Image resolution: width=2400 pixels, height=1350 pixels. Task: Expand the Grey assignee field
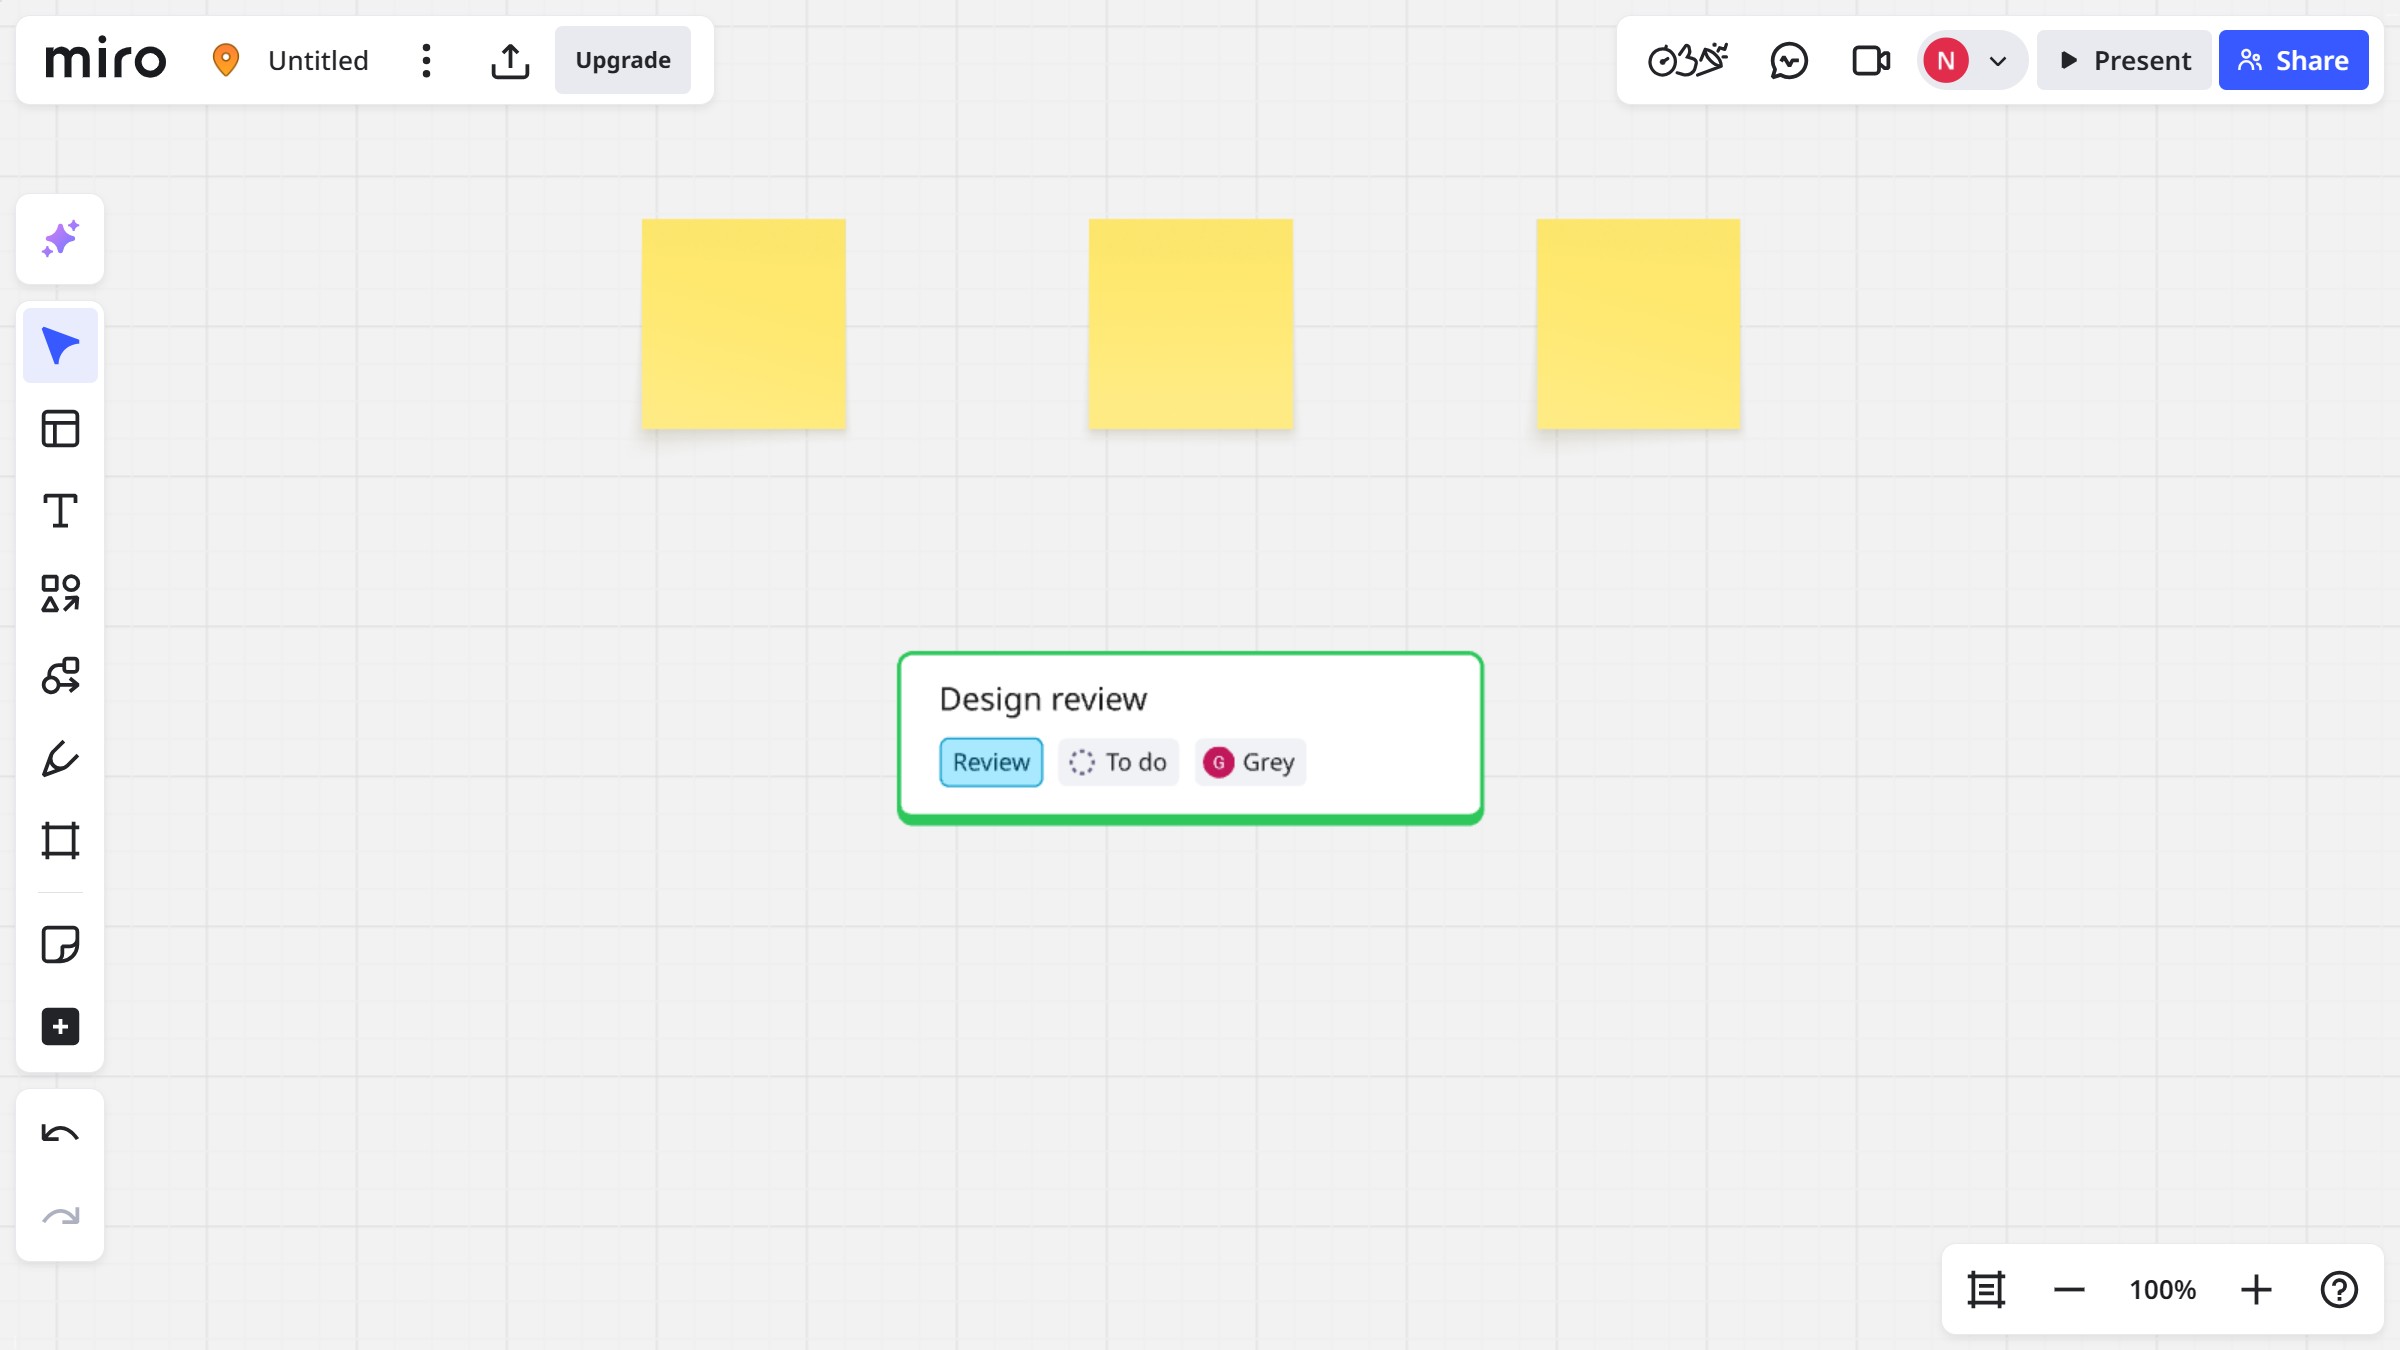pyautogui.click(x=1249, y=761)
